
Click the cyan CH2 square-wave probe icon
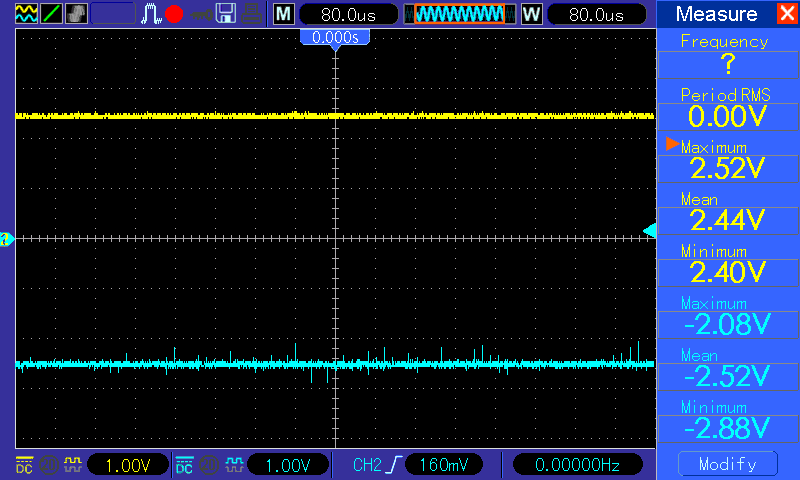(234, 465)
